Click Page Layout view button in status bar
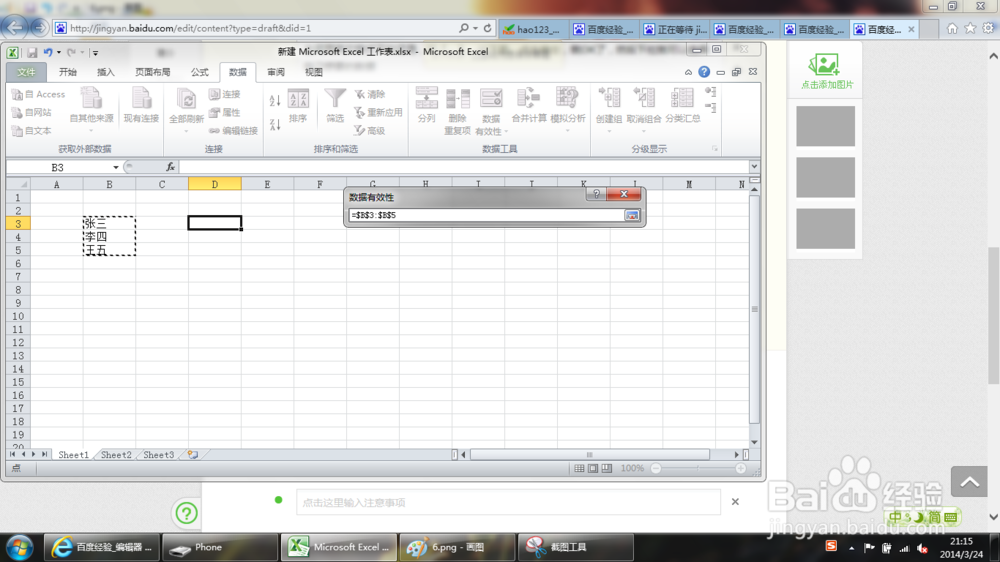Image resolution: width=1000 pixels, height=562 pixels. point(593,468)
